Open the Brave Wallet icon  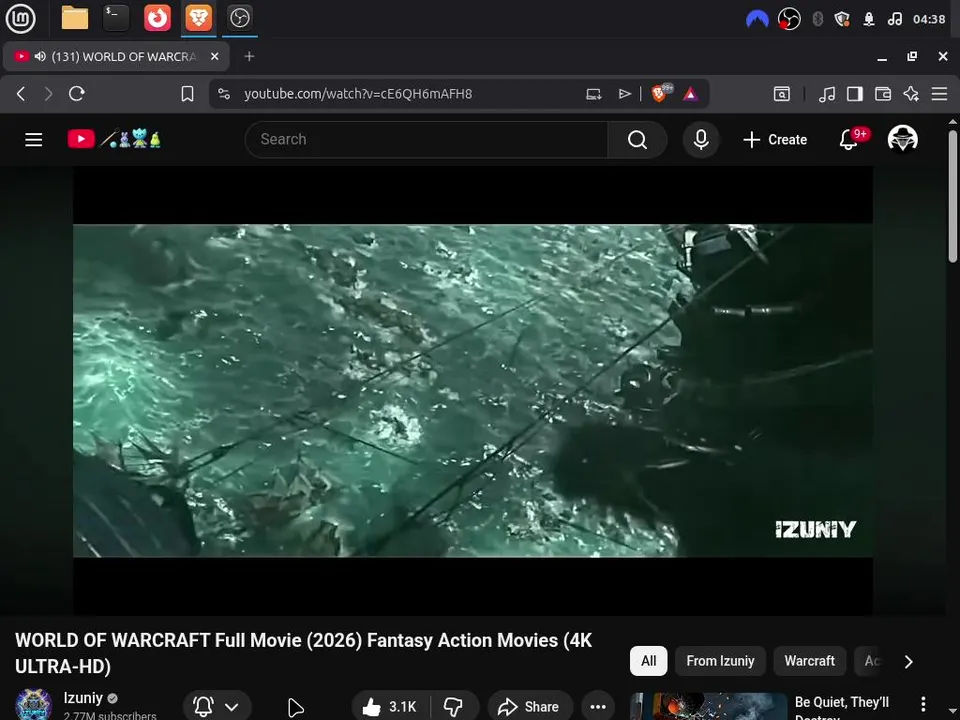883,94
